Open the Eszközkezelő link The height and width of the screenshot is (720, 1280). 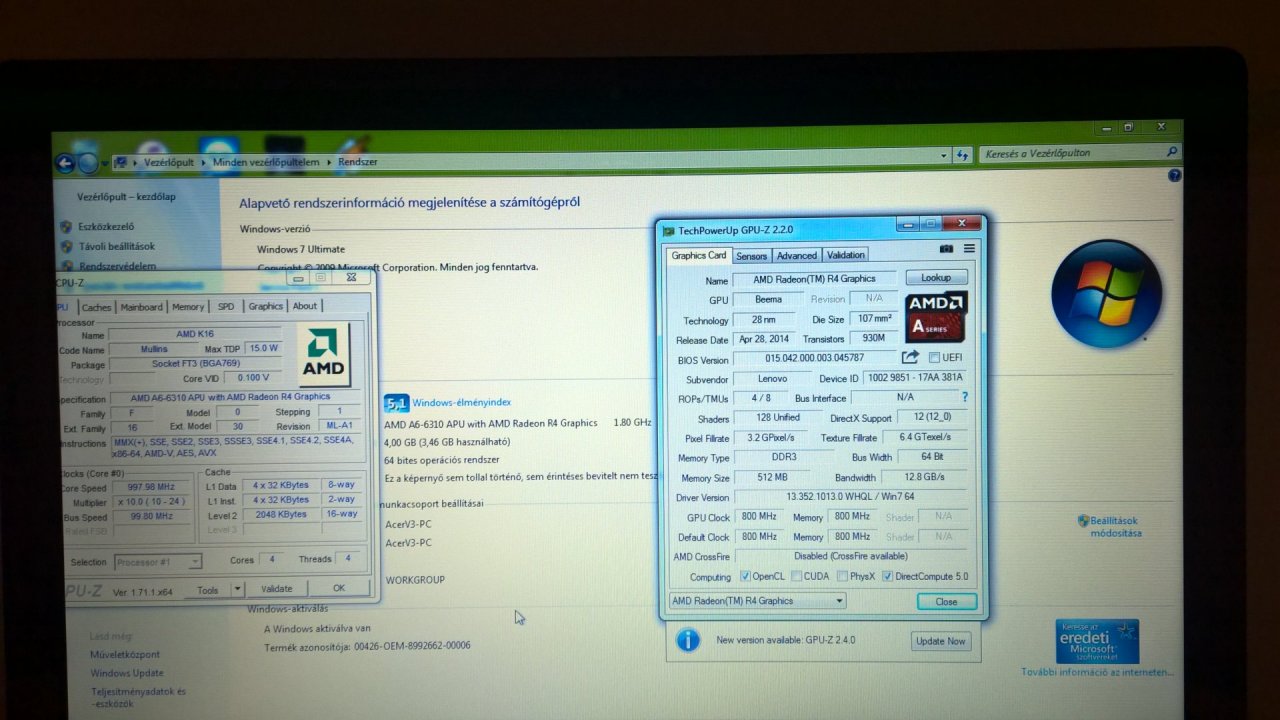[x=106, y=227]
